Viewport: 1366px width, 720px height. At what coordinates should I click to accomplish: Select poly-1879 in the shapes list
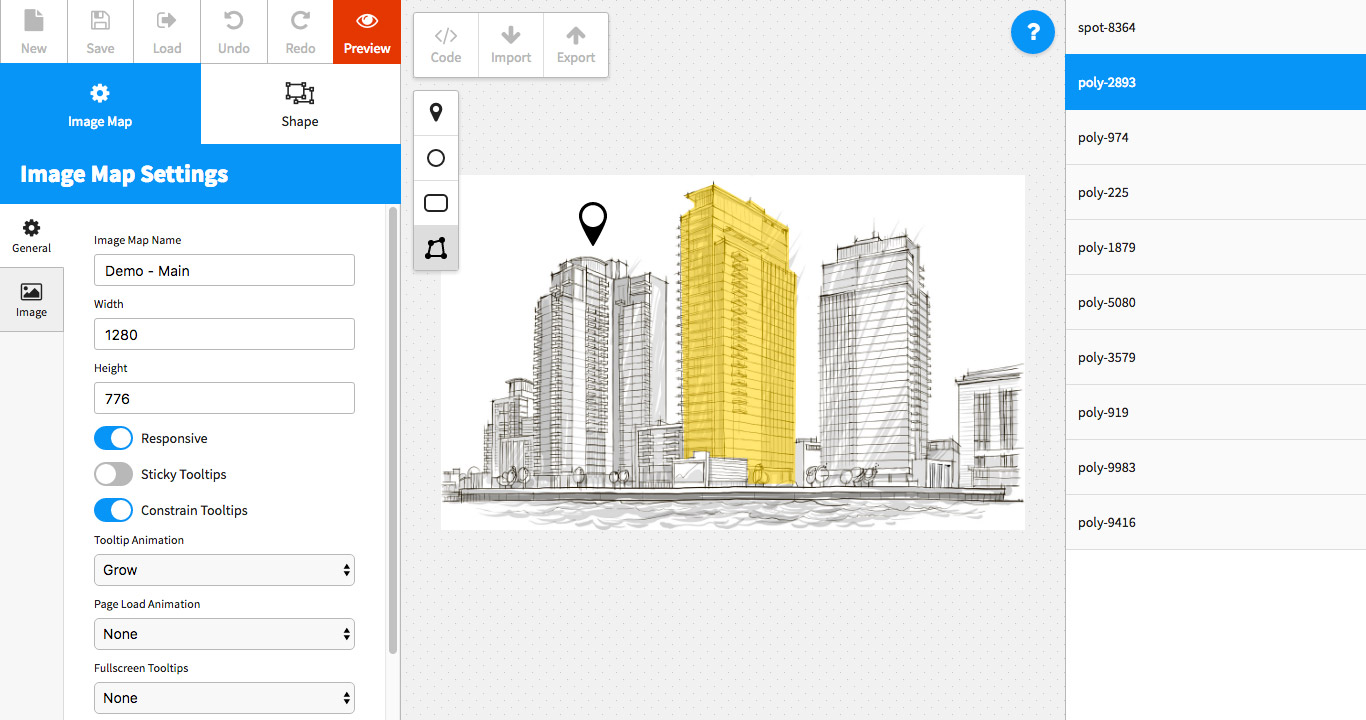coord(1215,247)
